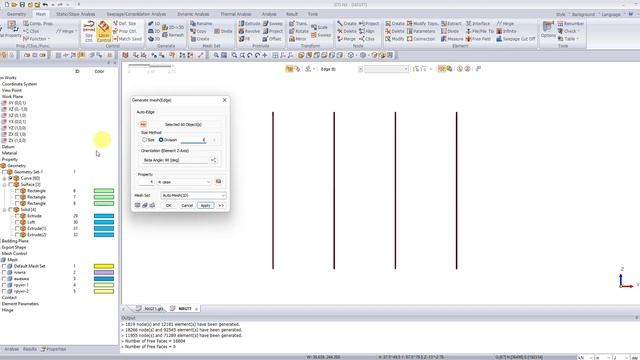Select the Sweep protrude tool

click(x=273, y=24)
